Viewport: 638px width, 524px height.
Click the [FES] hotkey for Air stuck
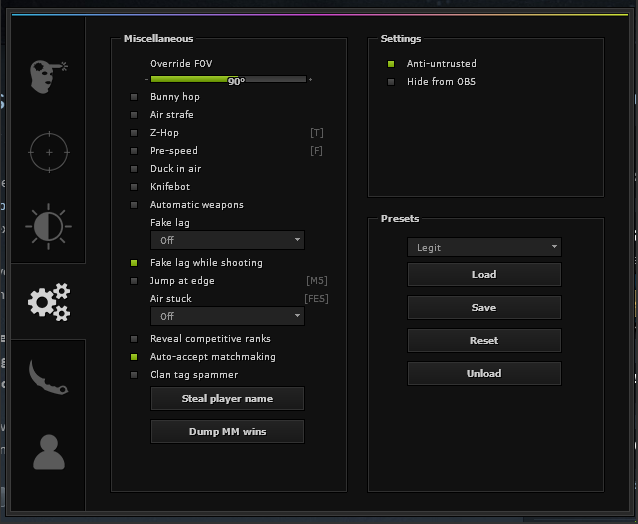(316, 299)
